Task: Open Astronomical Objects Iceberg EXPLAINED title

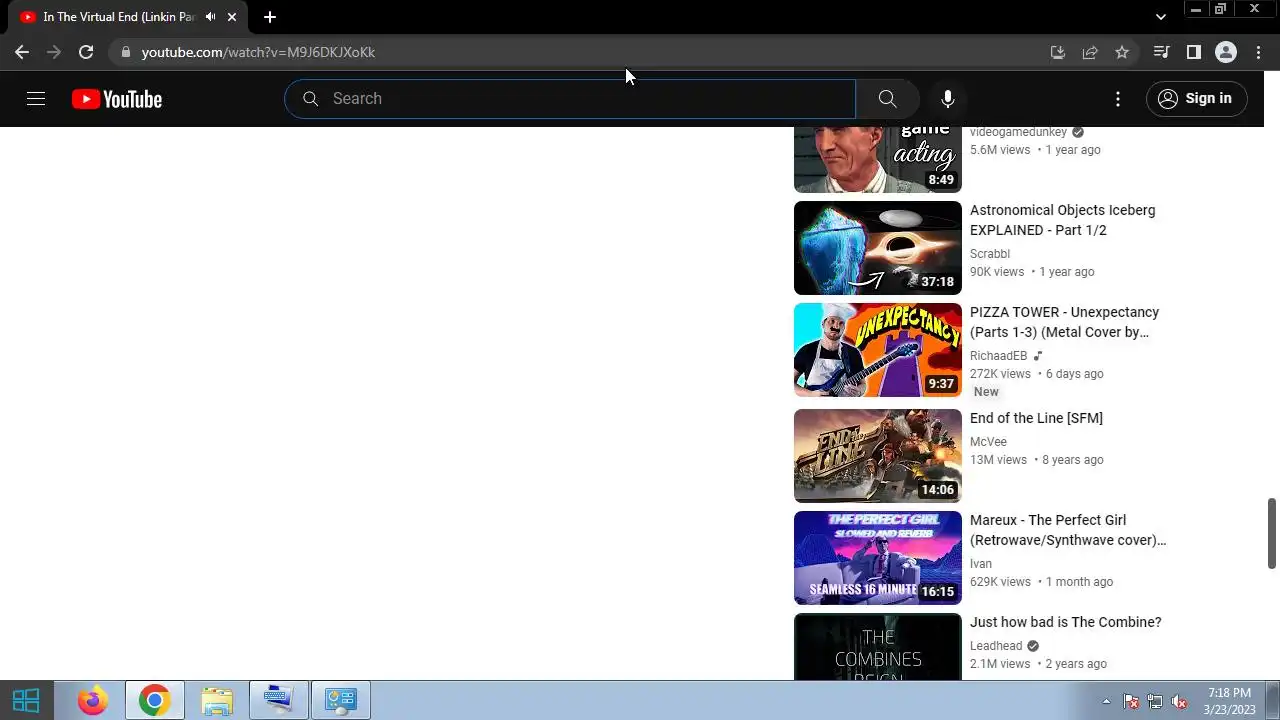Action: (x=1062, y=220)
